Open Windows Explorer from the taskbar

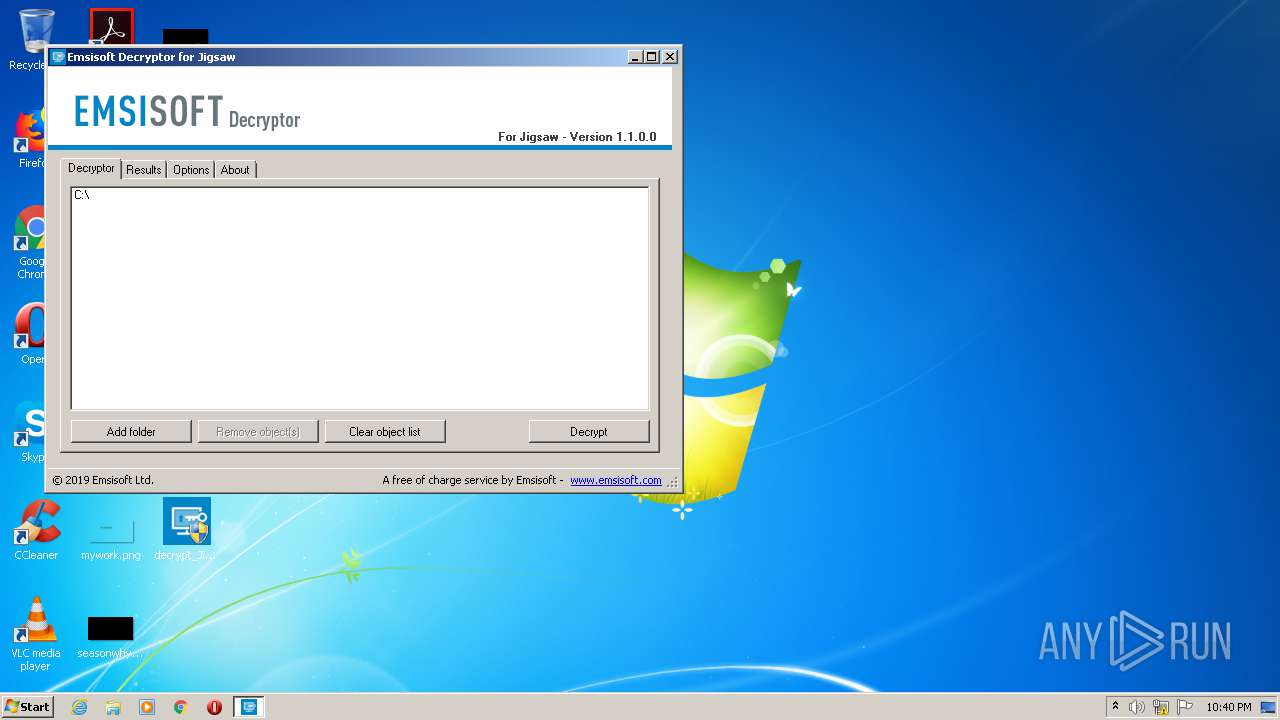click(113, 707)
